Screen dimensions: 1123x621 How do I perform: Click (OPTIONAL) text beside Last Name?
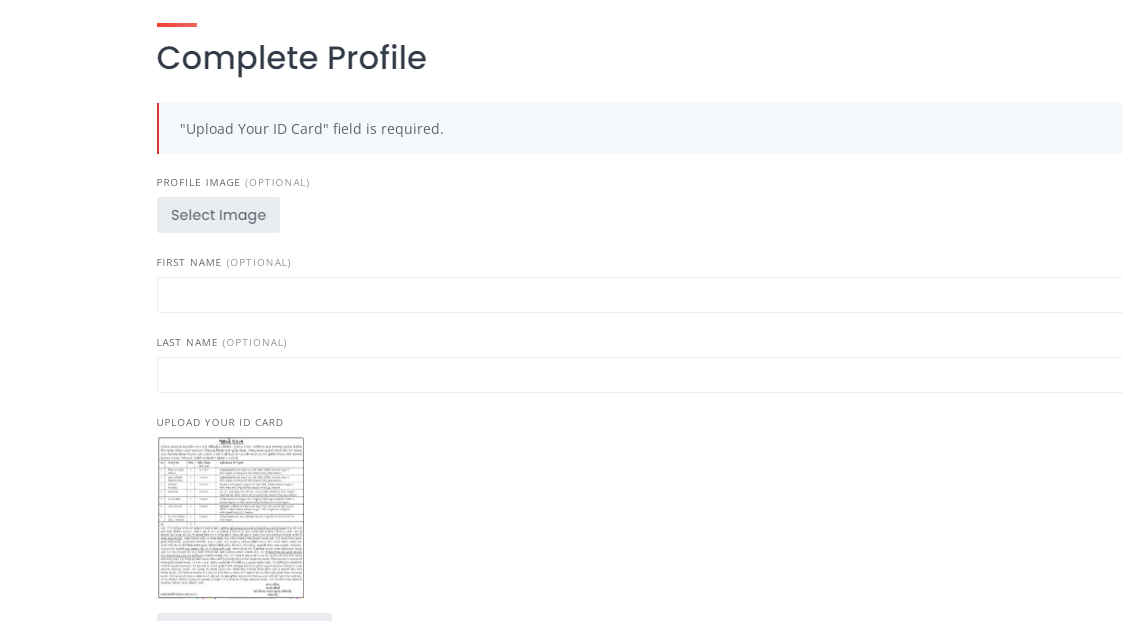(x=254, y=342)
